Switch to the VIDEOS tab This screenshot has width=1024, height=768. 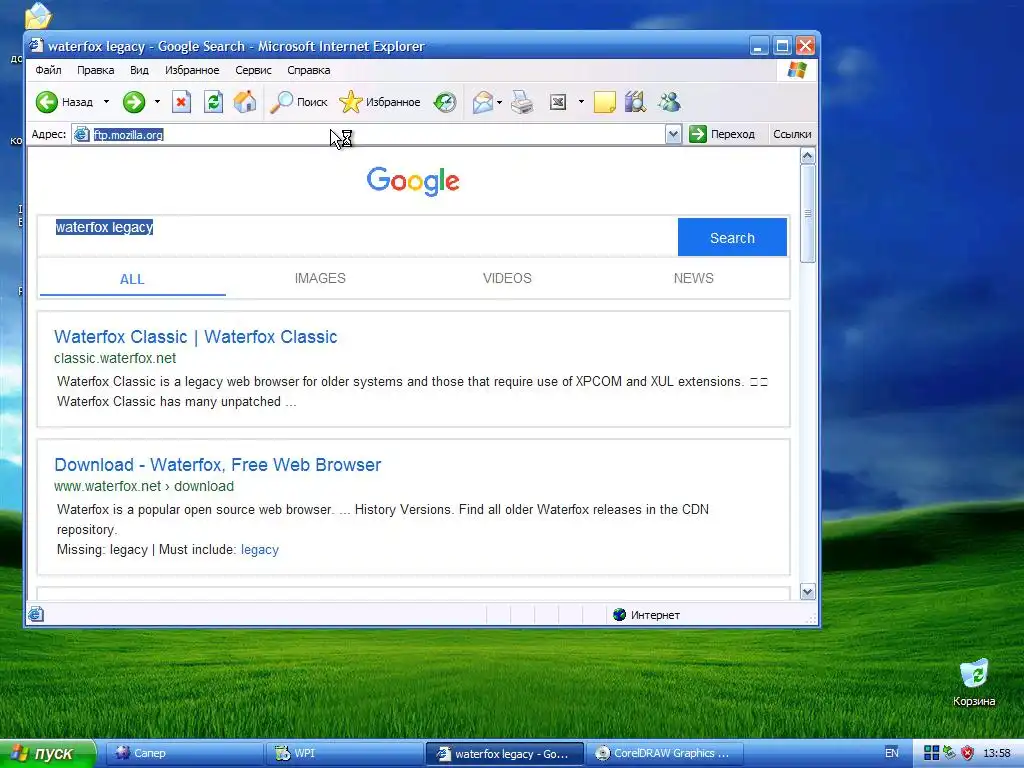click(x=507, y=278)
